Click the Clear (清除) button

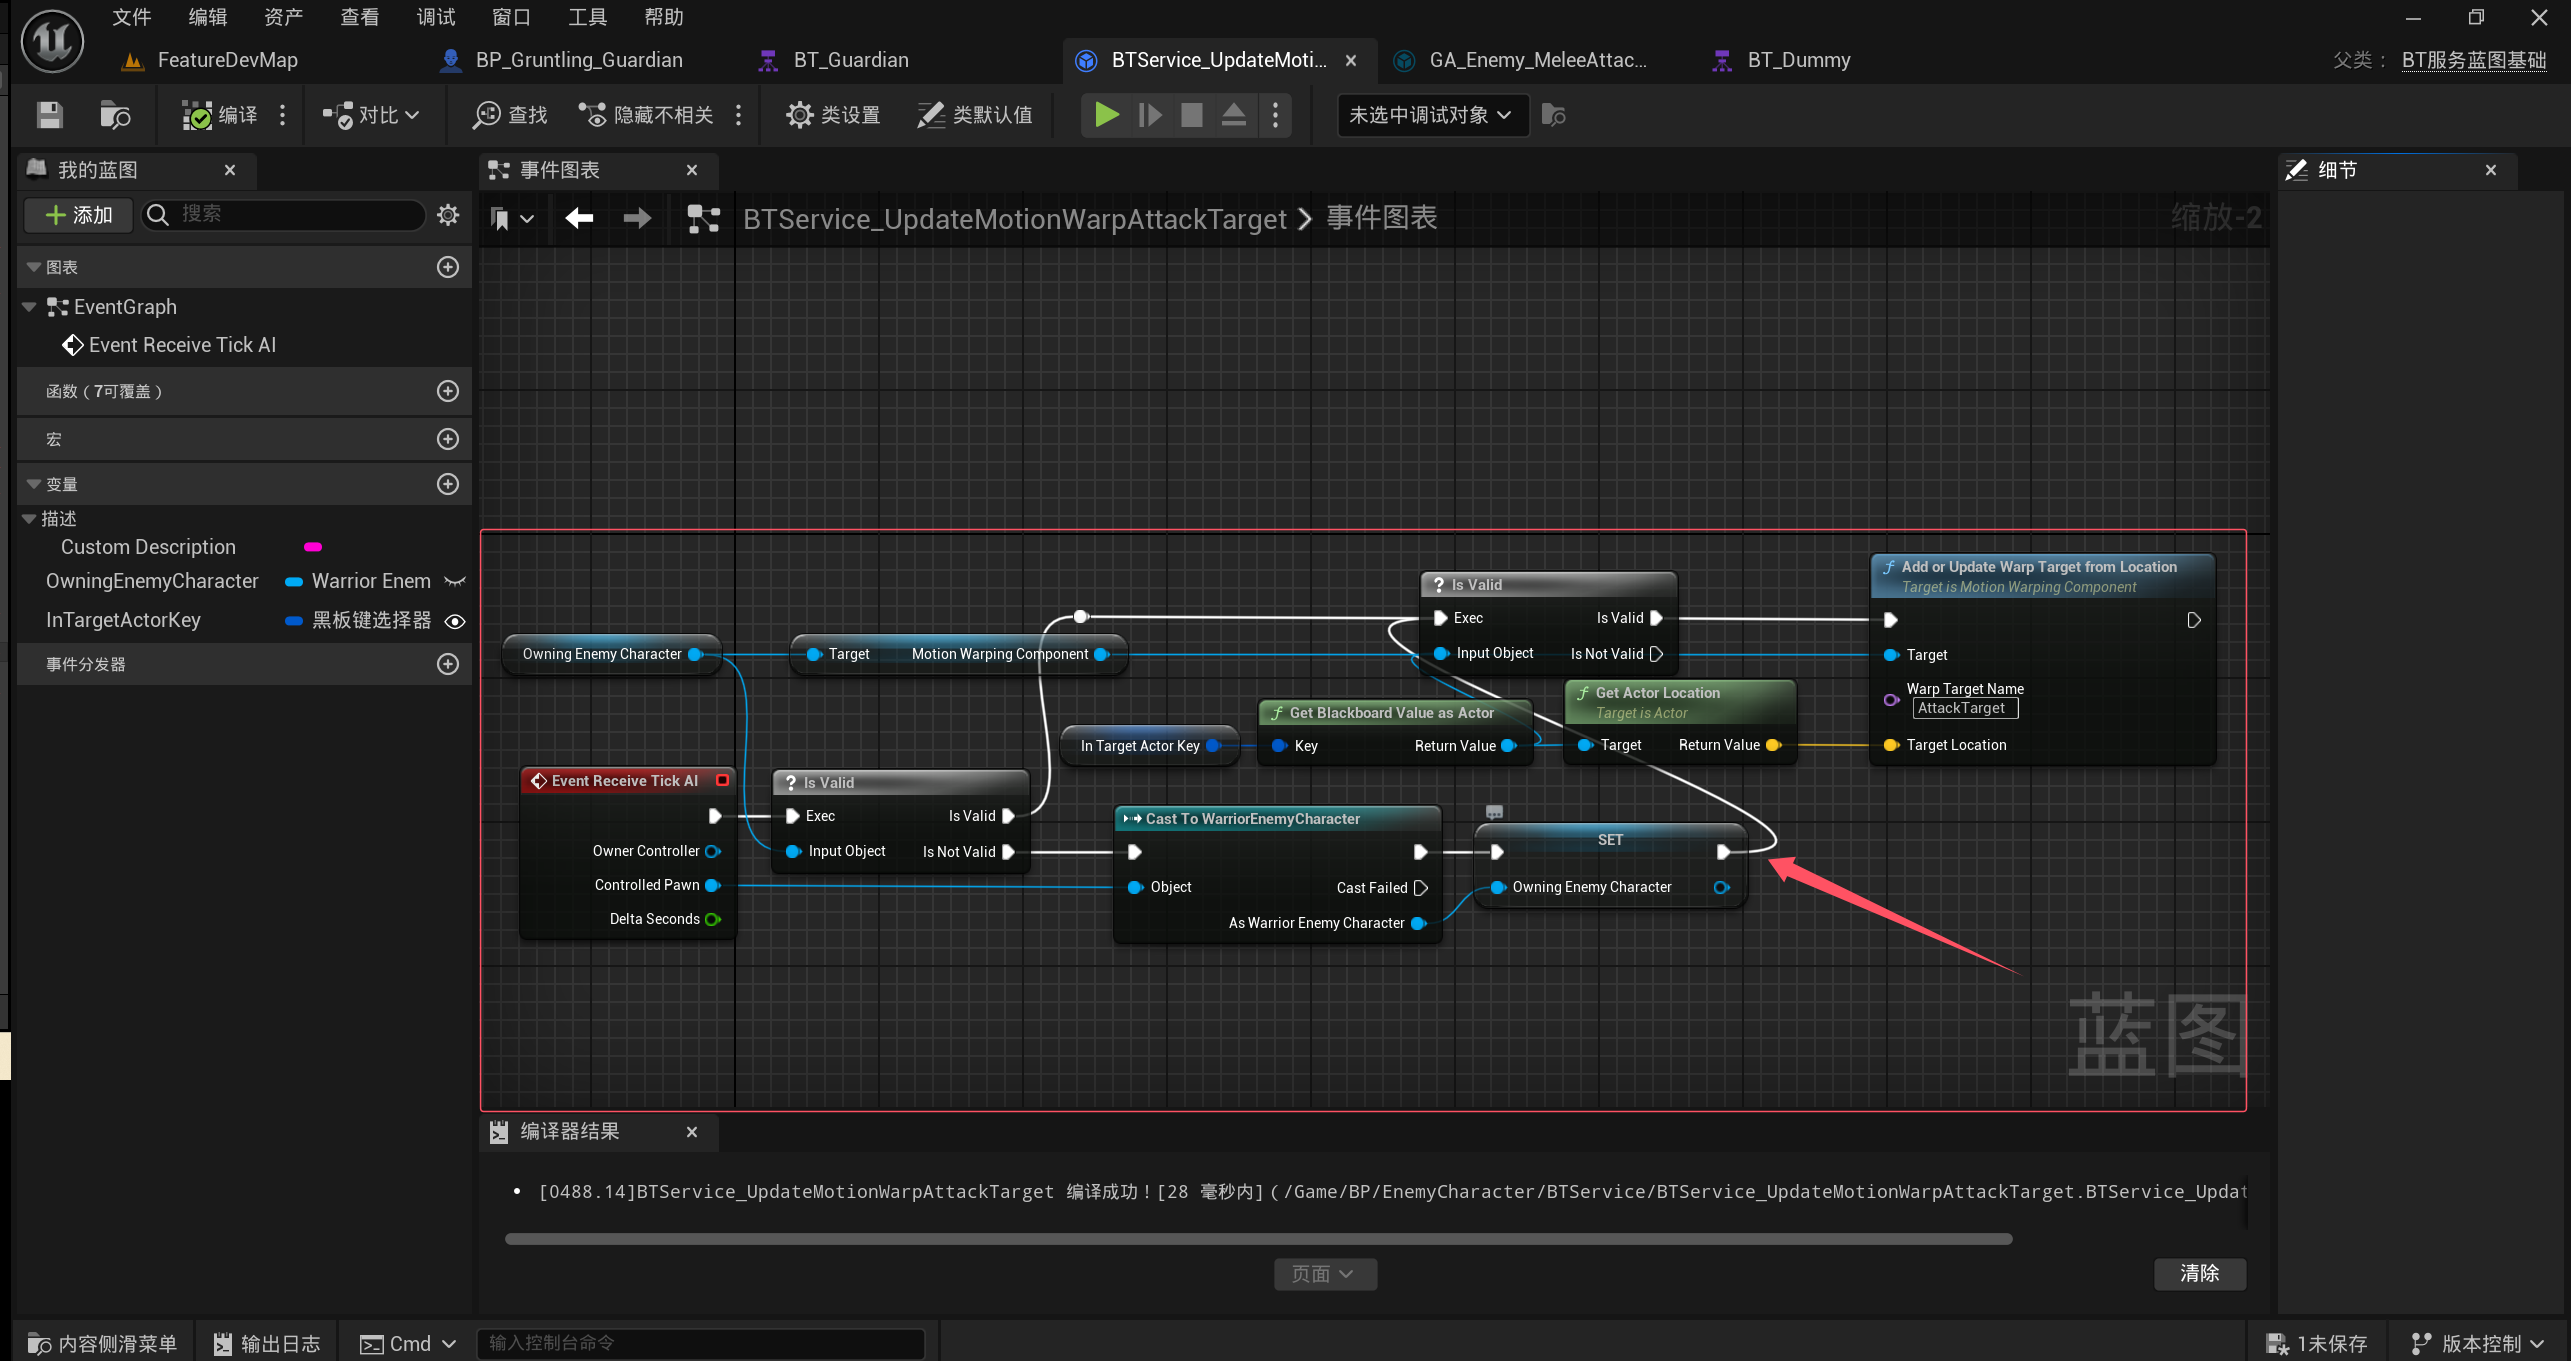[2199, 1273]
